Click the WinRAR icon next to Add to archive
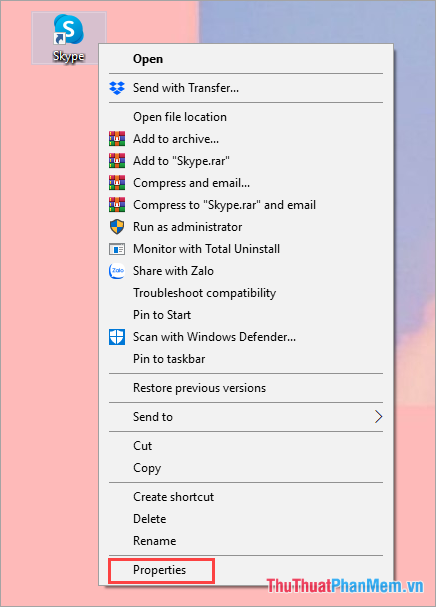 coord(117,139)
